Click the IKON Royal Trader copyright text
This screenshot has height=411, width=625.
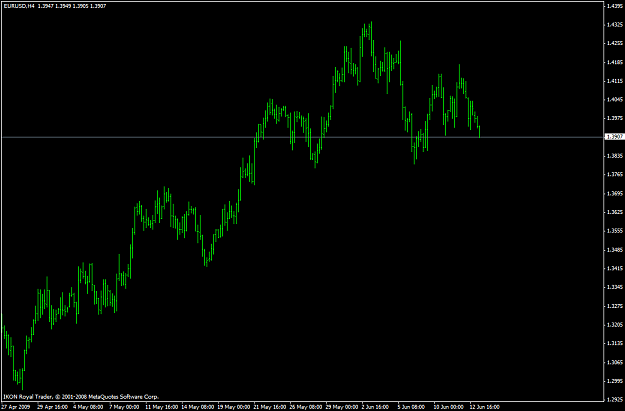[x=81, y=397]
